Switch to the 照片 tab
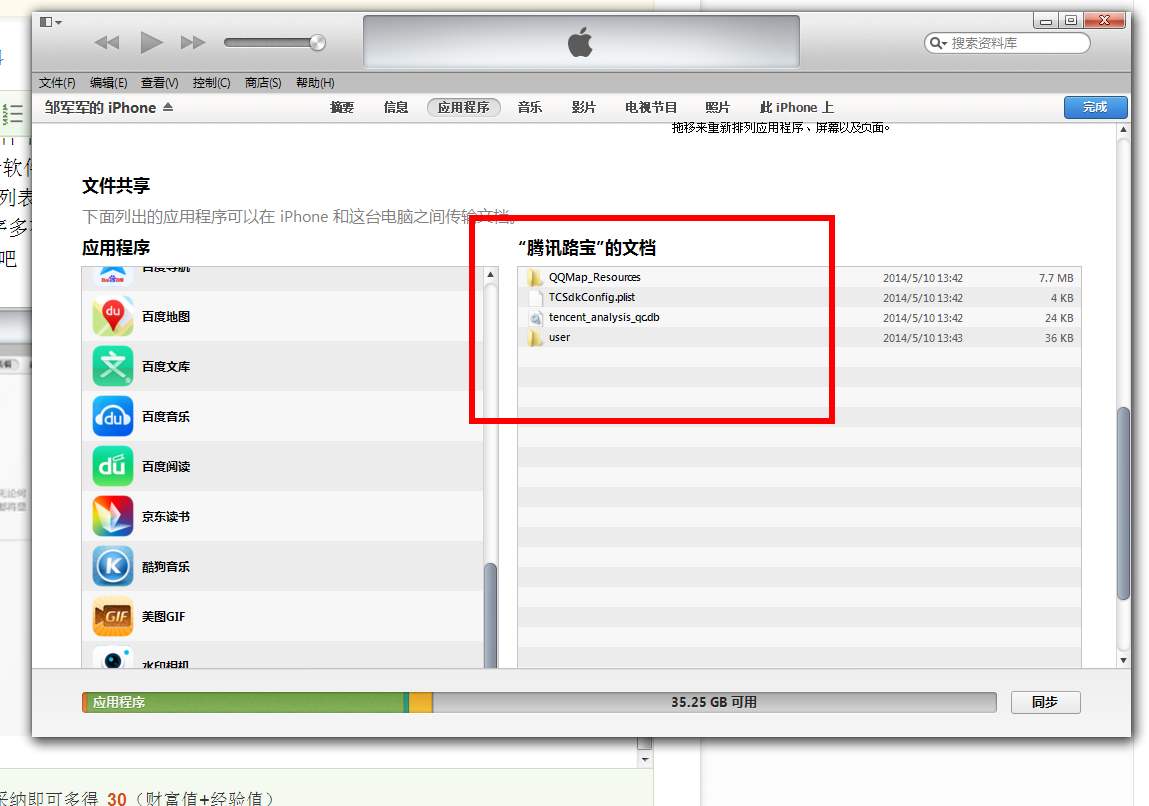Image resolution: width=1149 pixels, height=806 pixels. tap(717, 108)
